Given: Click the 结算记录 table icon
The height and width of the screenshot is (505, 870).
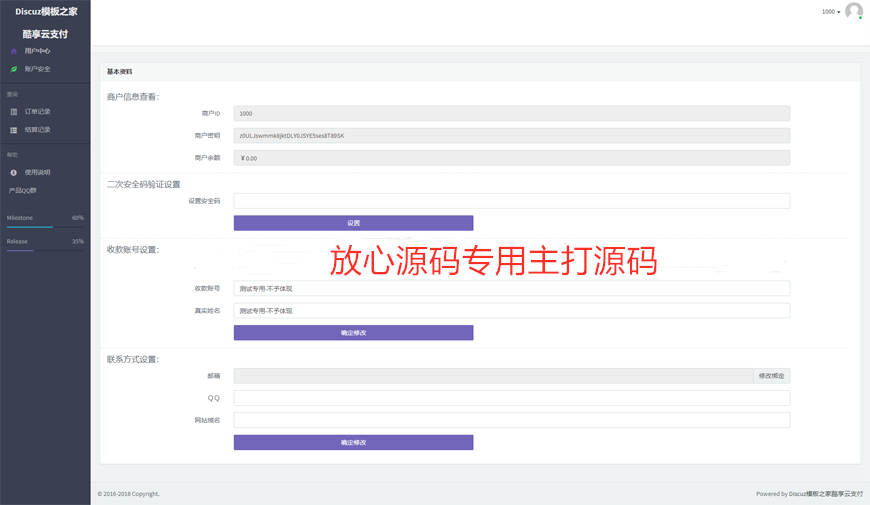Looking at the screenshot, I should click(x=14, y=130).
